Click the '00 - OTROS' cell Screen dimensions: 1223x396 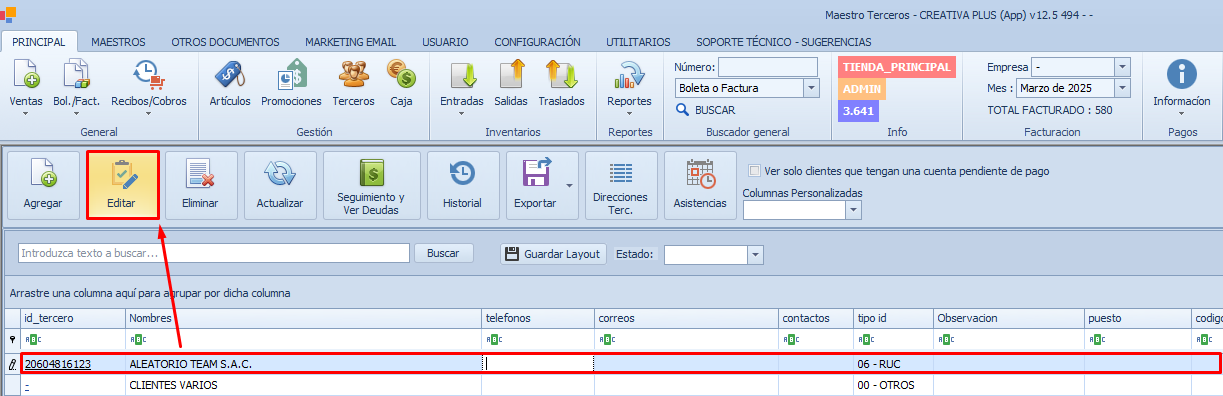tap(893, 385)
